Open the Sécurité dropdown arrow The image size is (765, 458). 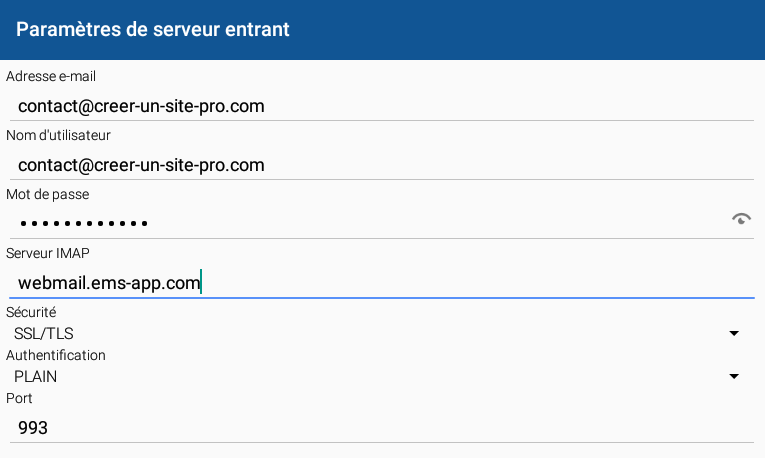click(x=734, y=333)
